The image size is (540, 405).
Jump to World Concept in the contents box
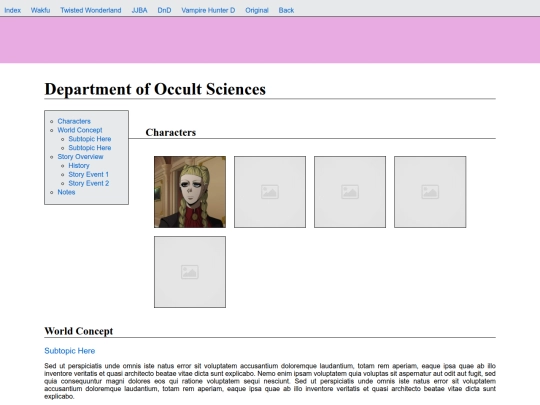80,130
